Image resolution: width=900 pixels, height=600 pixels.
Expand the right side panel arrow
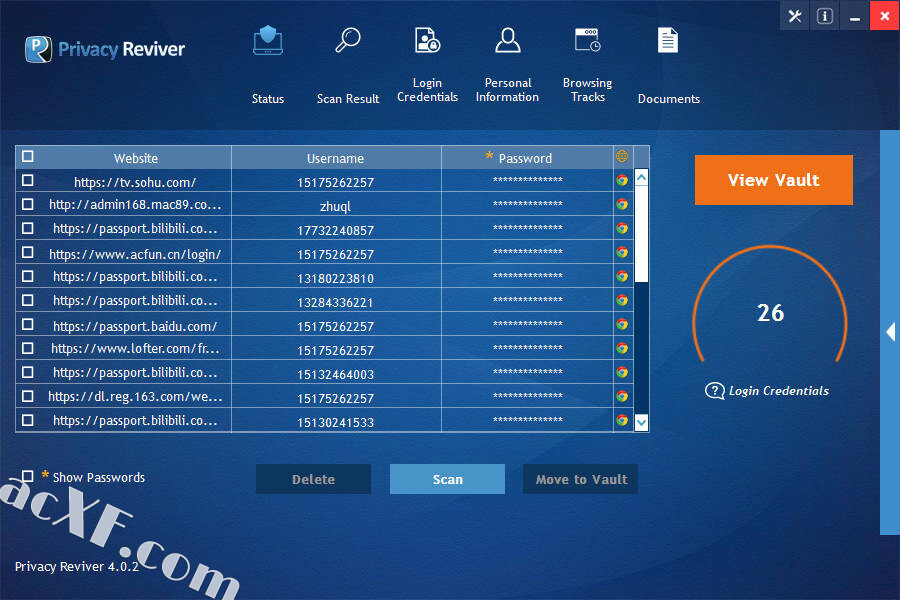tap(890, 332)
